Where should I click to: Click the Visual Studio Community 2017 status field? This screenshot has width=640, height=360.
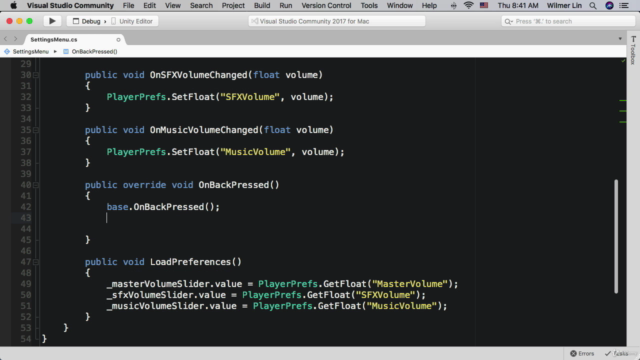click(x=337, y=21)
